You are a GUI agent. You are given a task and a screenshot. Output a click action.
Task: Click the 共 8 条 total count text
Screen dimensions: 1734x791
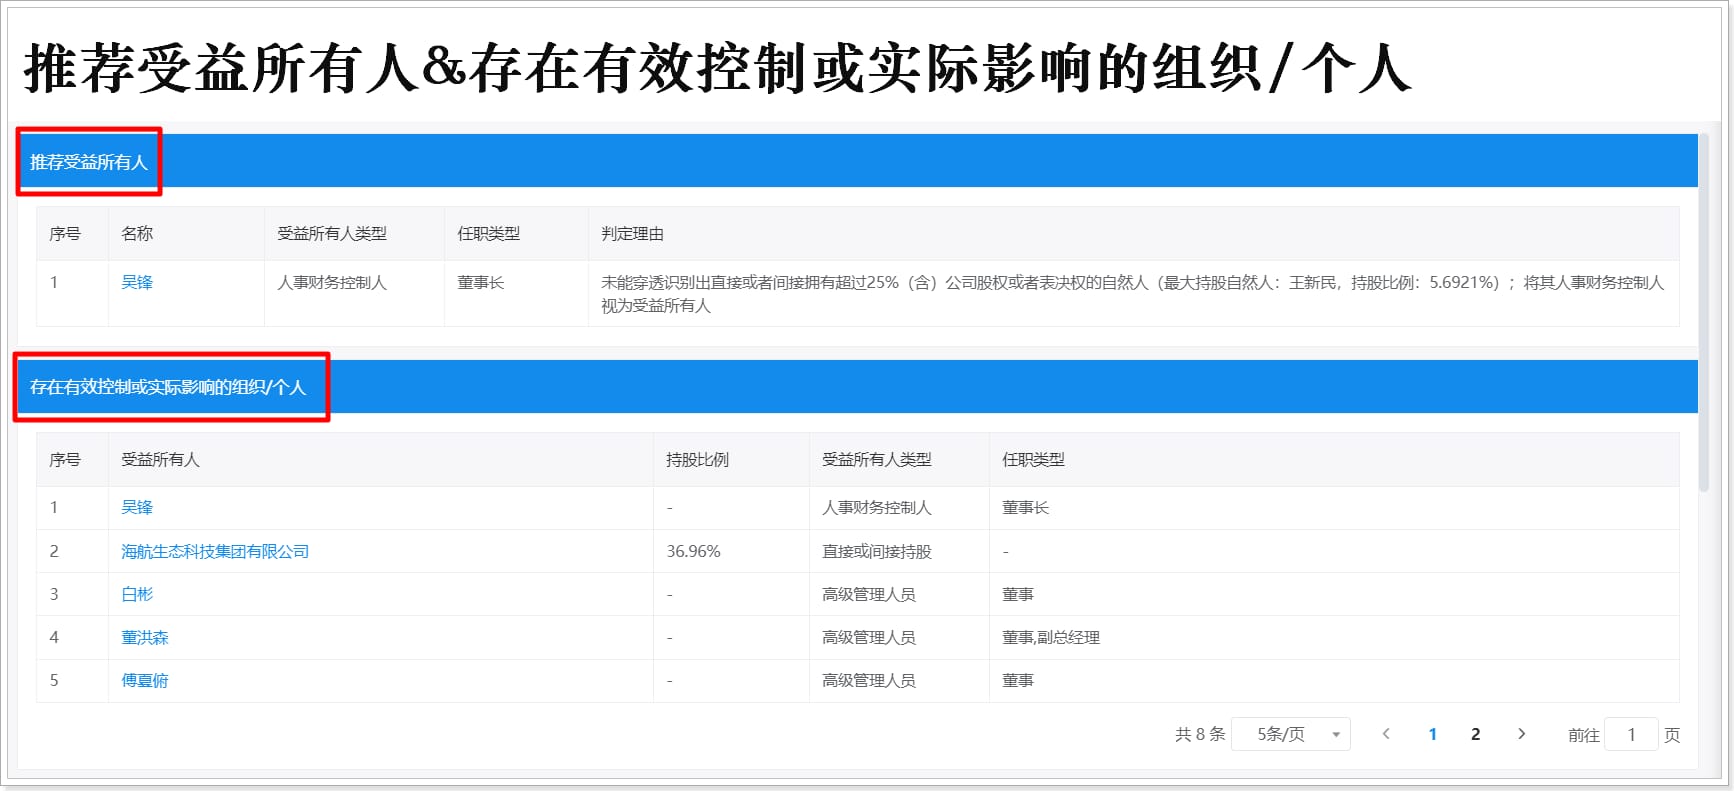(1200, 734)
